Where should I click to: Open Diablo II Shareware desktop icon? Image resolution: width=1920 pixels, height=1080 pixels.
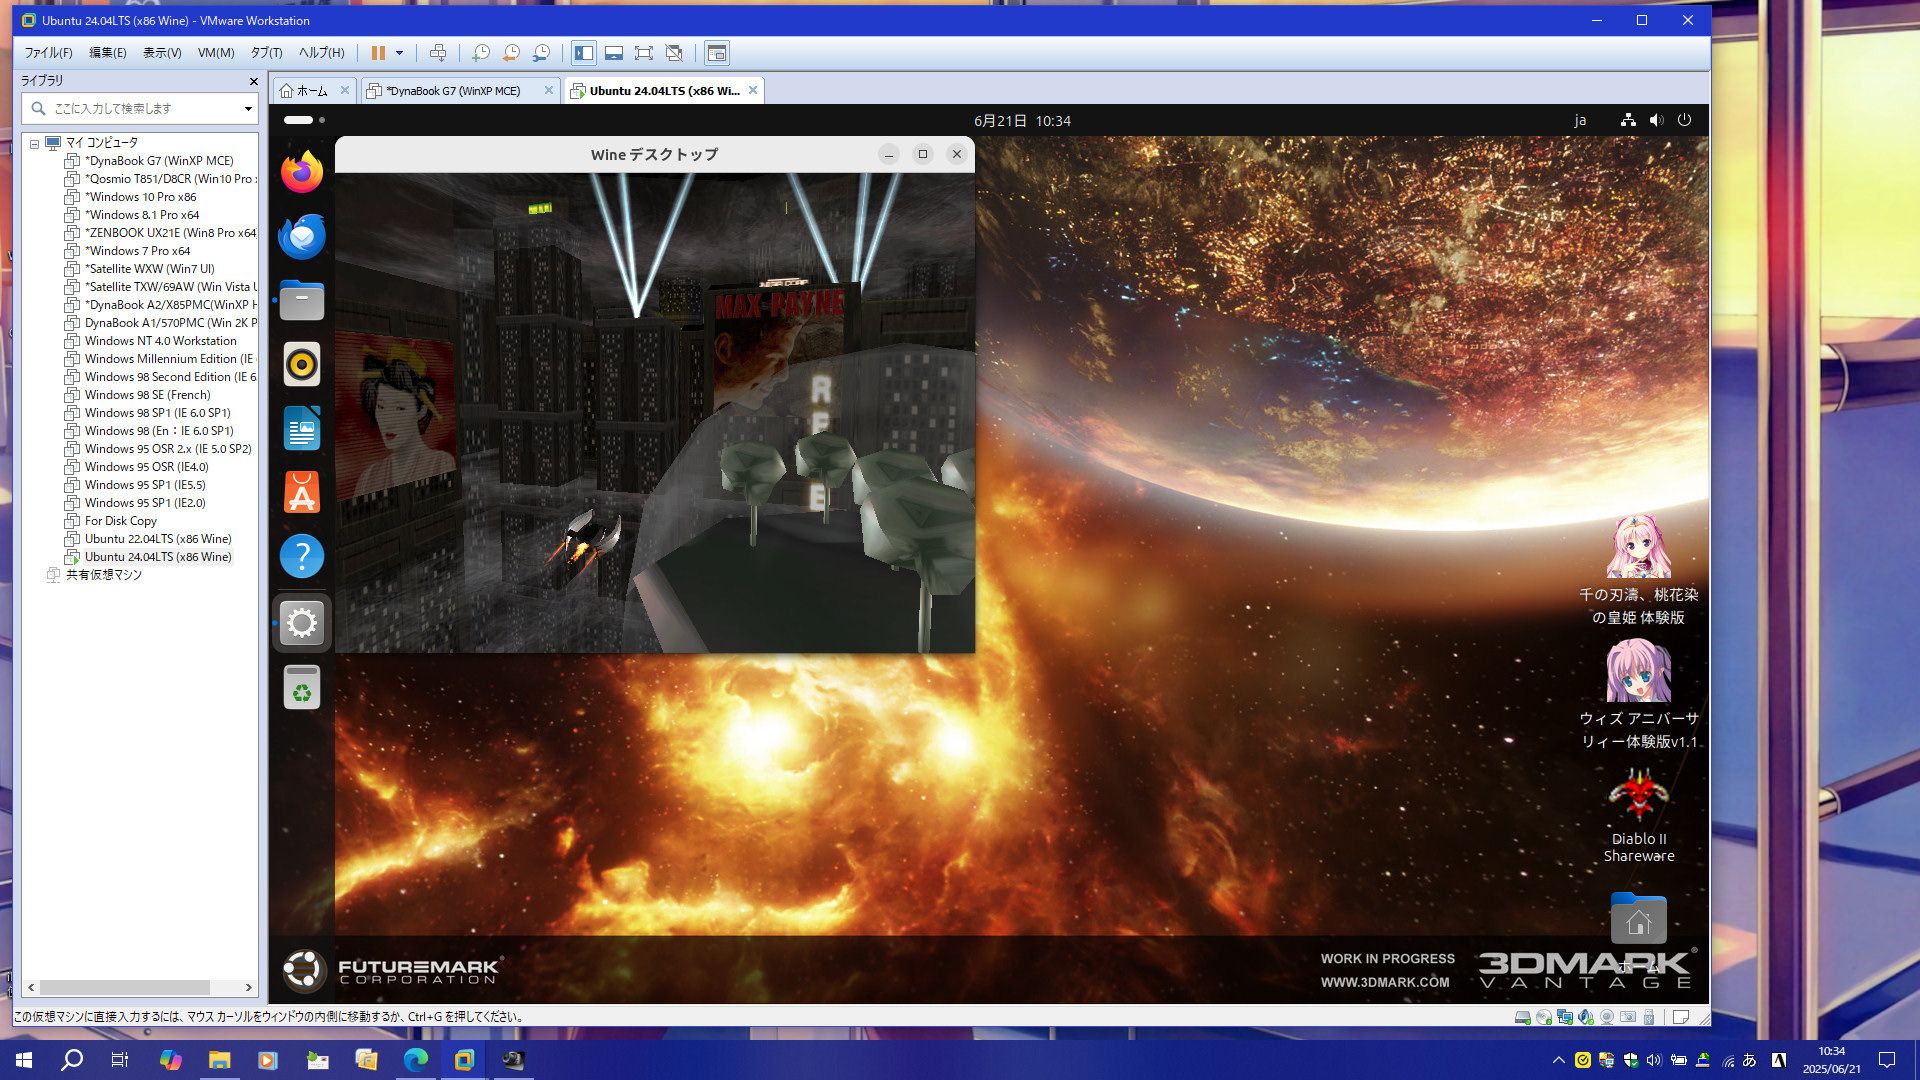[x=1638, y=815]
